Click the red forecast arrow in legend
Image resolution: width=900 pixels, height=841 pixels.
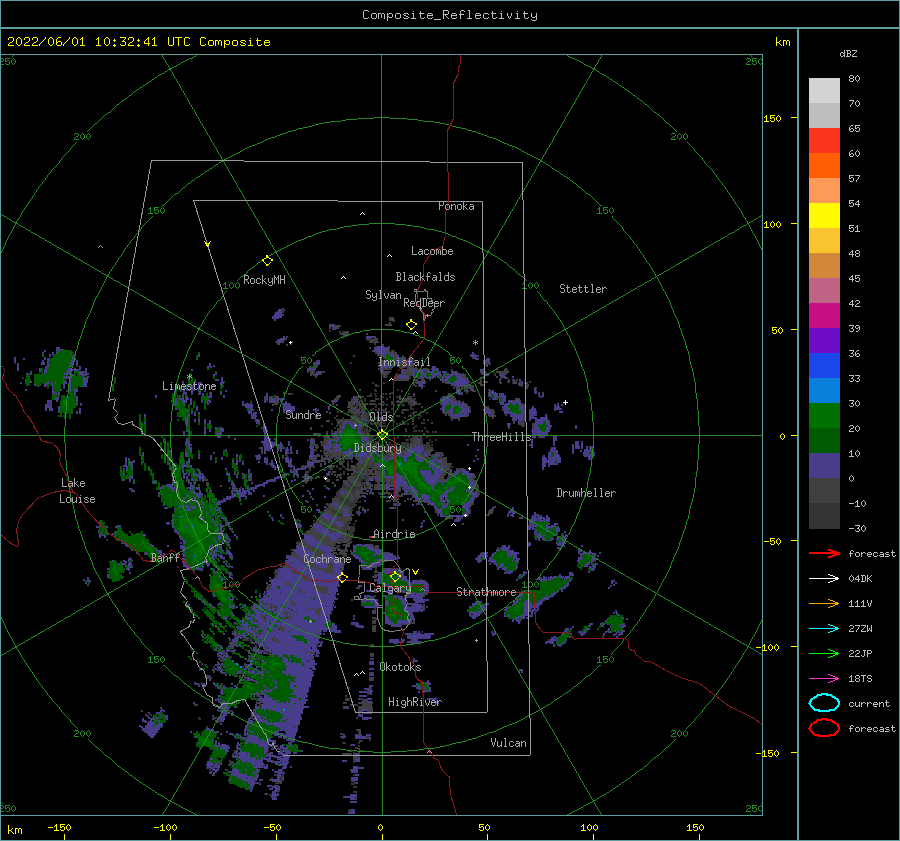click(824, 553)
